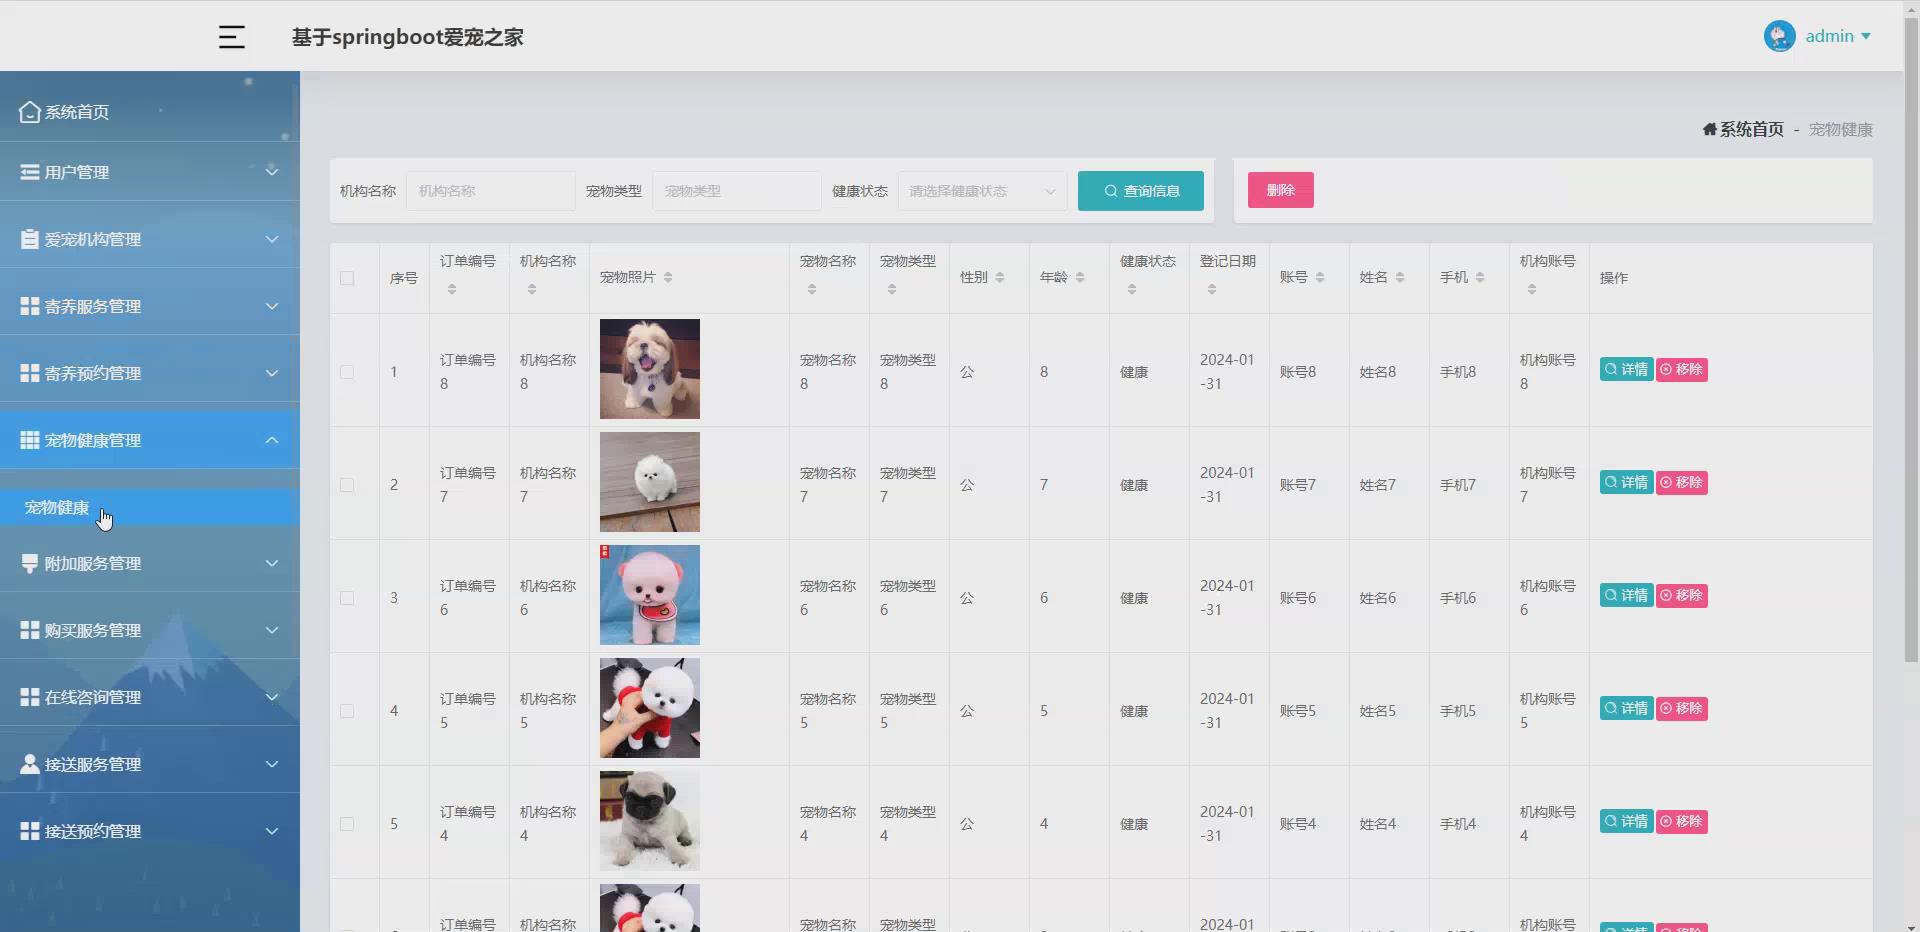Click the pink 删除 button
1920x932 pixels.
[1281, 190]
